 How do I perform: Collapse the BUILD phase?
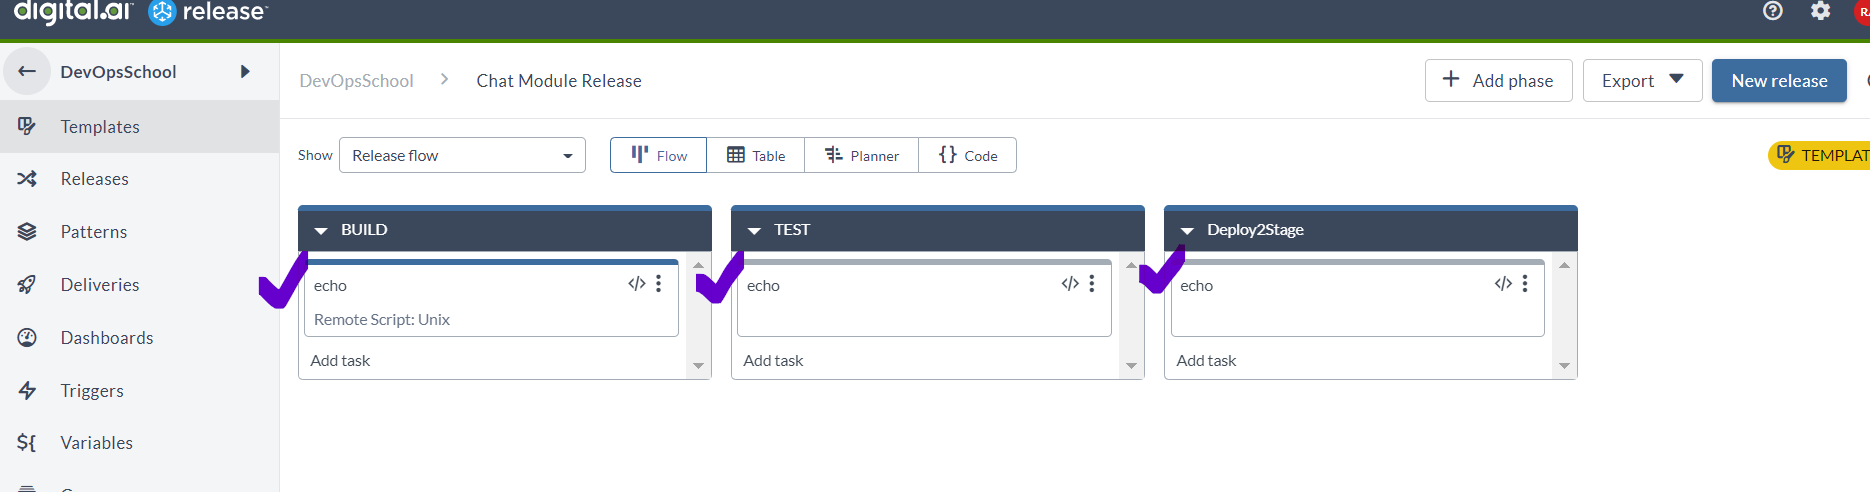[x=321, y=230]
